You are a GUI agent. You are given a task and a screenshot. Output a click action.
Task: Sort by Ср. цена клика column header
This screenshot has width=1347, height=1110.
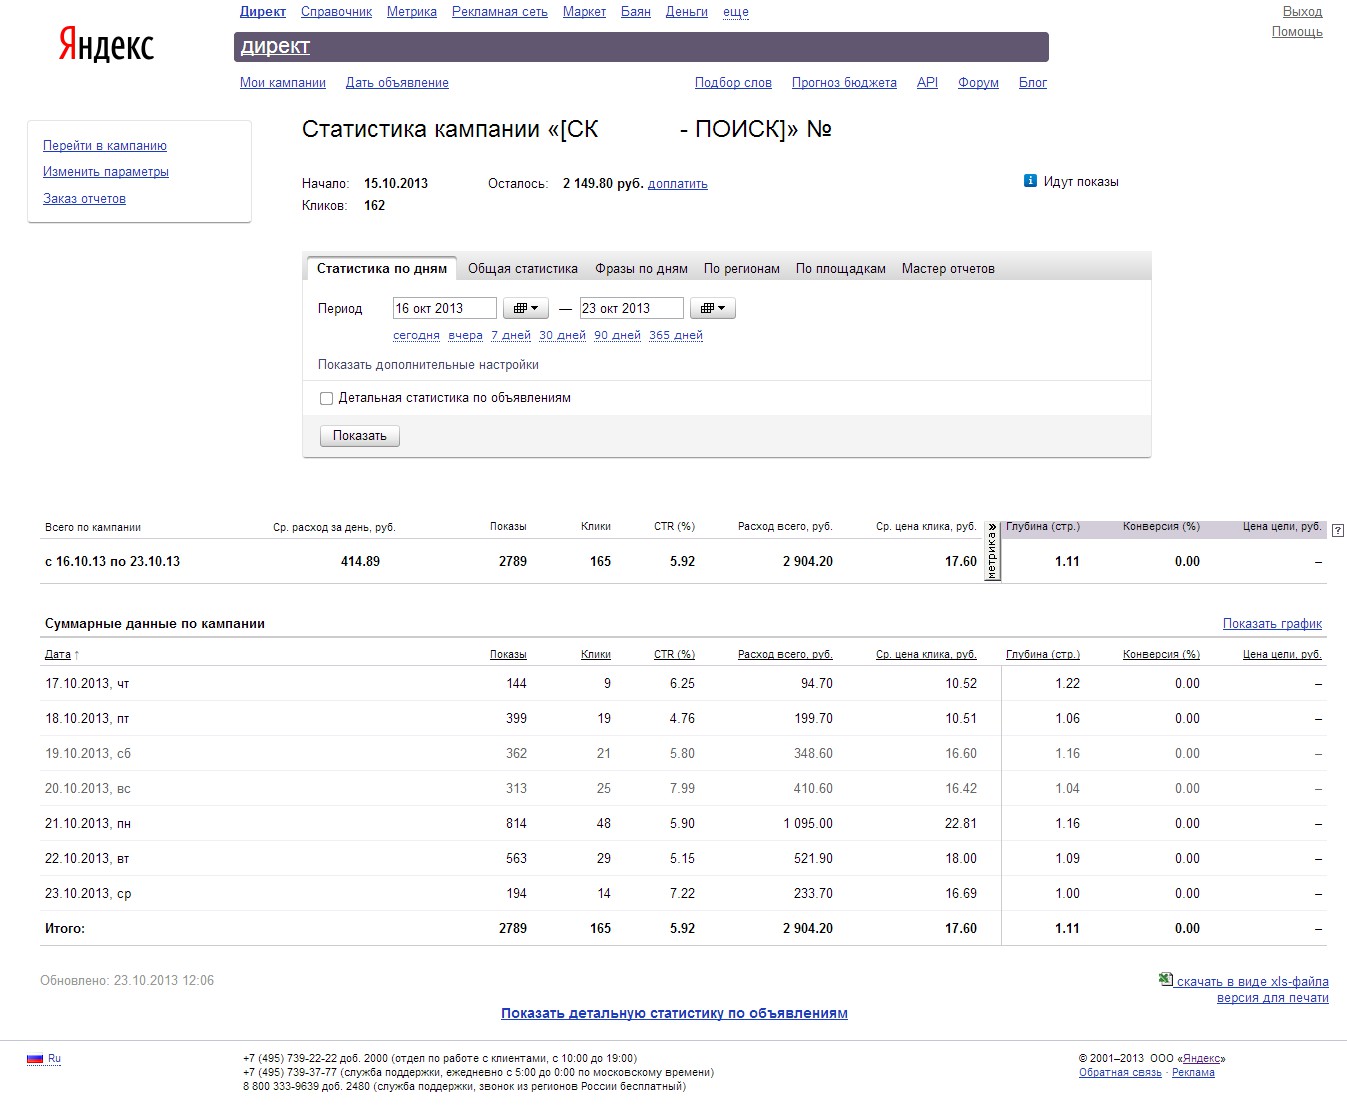tap(926, 655)
